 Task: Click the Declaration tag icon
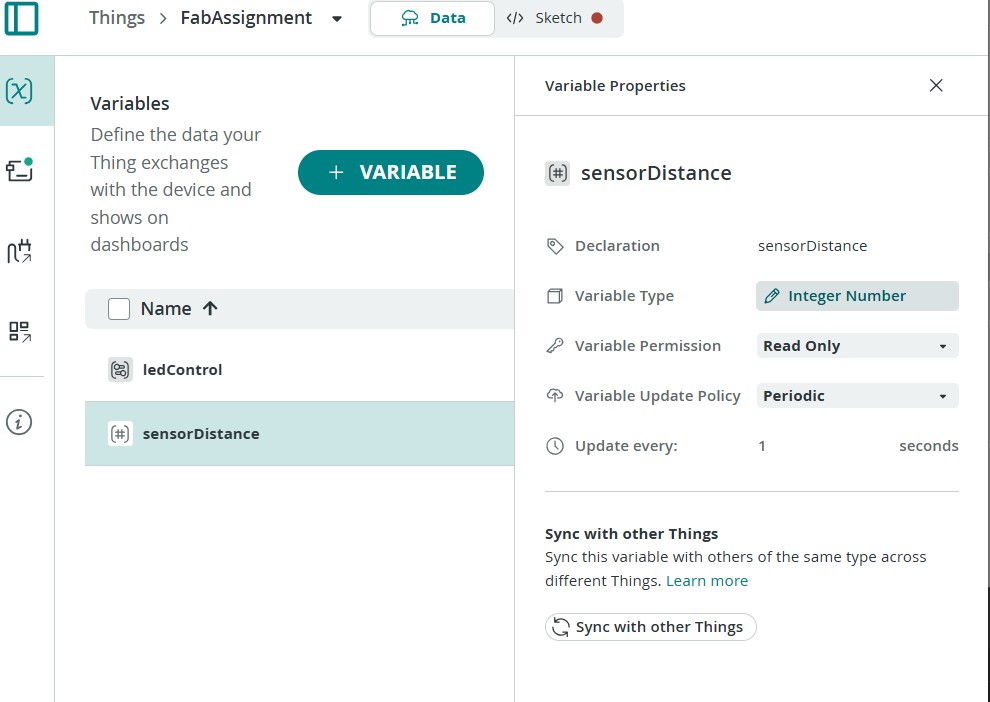click(x=555, y=246)
